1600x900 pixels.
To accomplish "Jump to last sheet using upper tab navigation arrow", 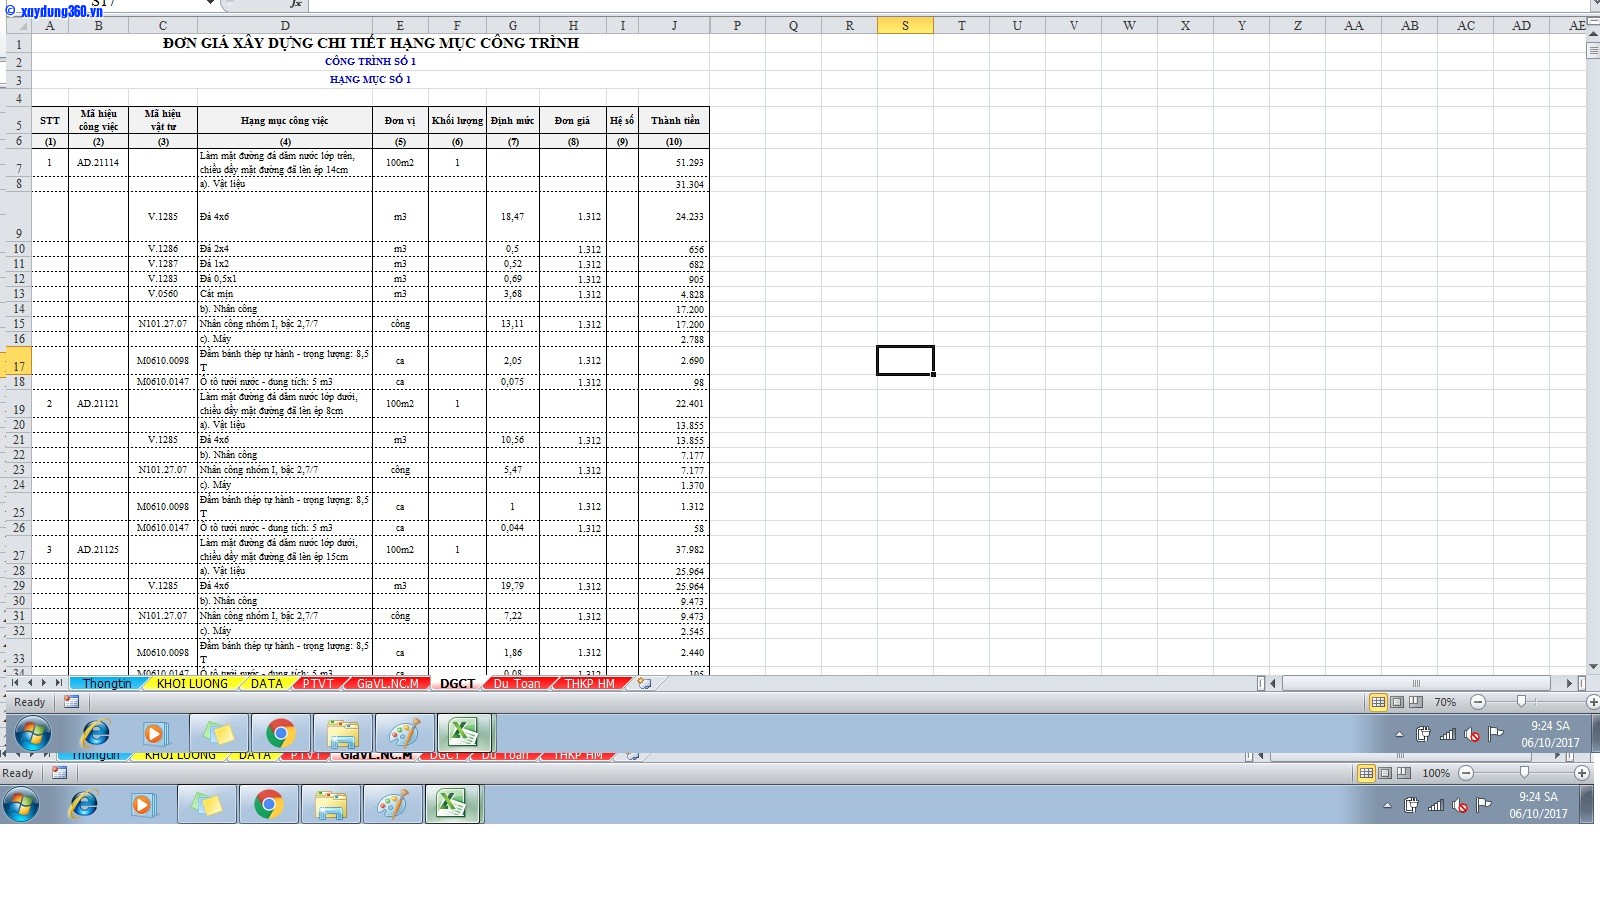I will (59, 683).
